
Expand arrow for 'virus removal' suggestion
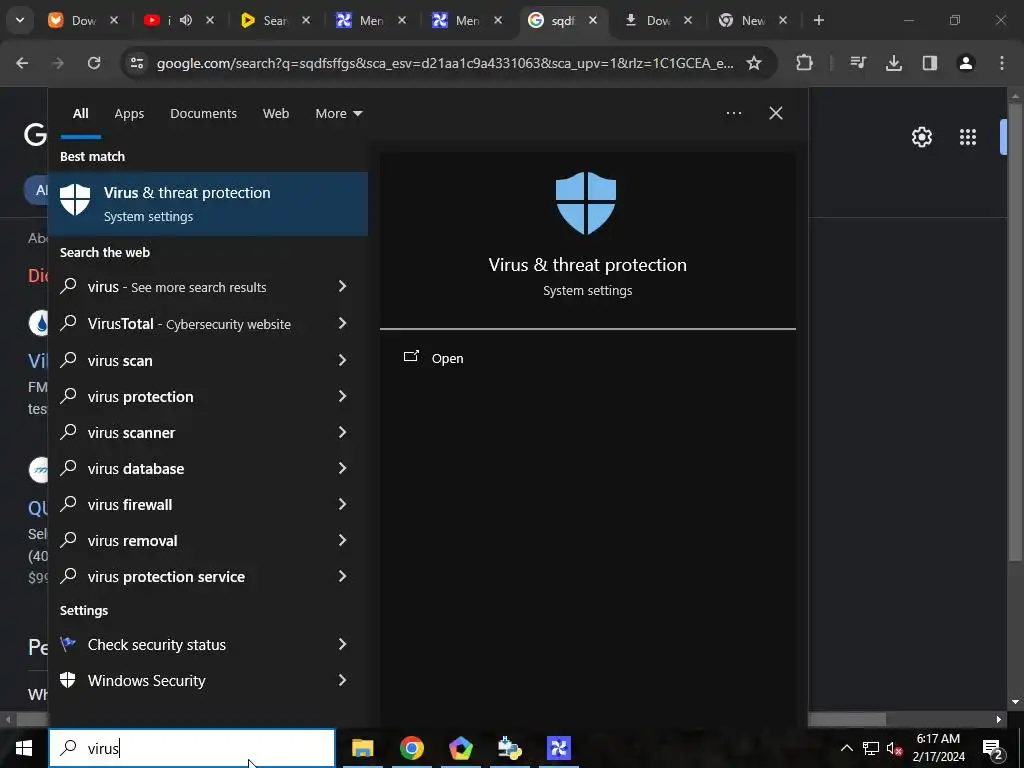[x=342, y=539]
